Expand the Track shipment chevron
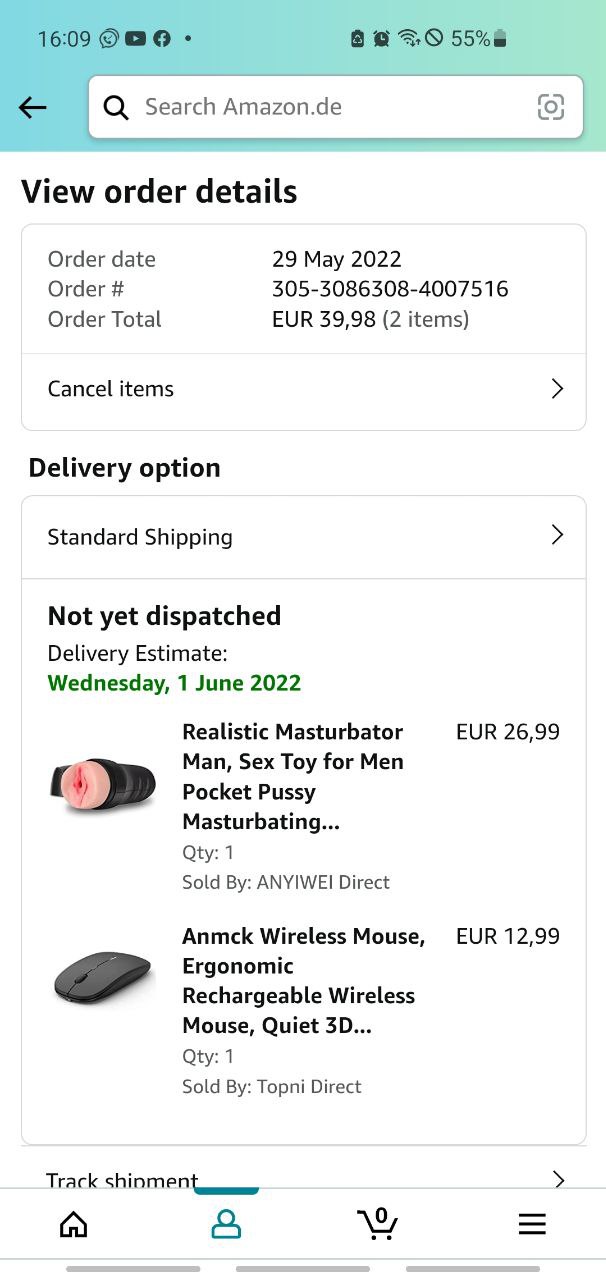 click(x=558, y=1179)
